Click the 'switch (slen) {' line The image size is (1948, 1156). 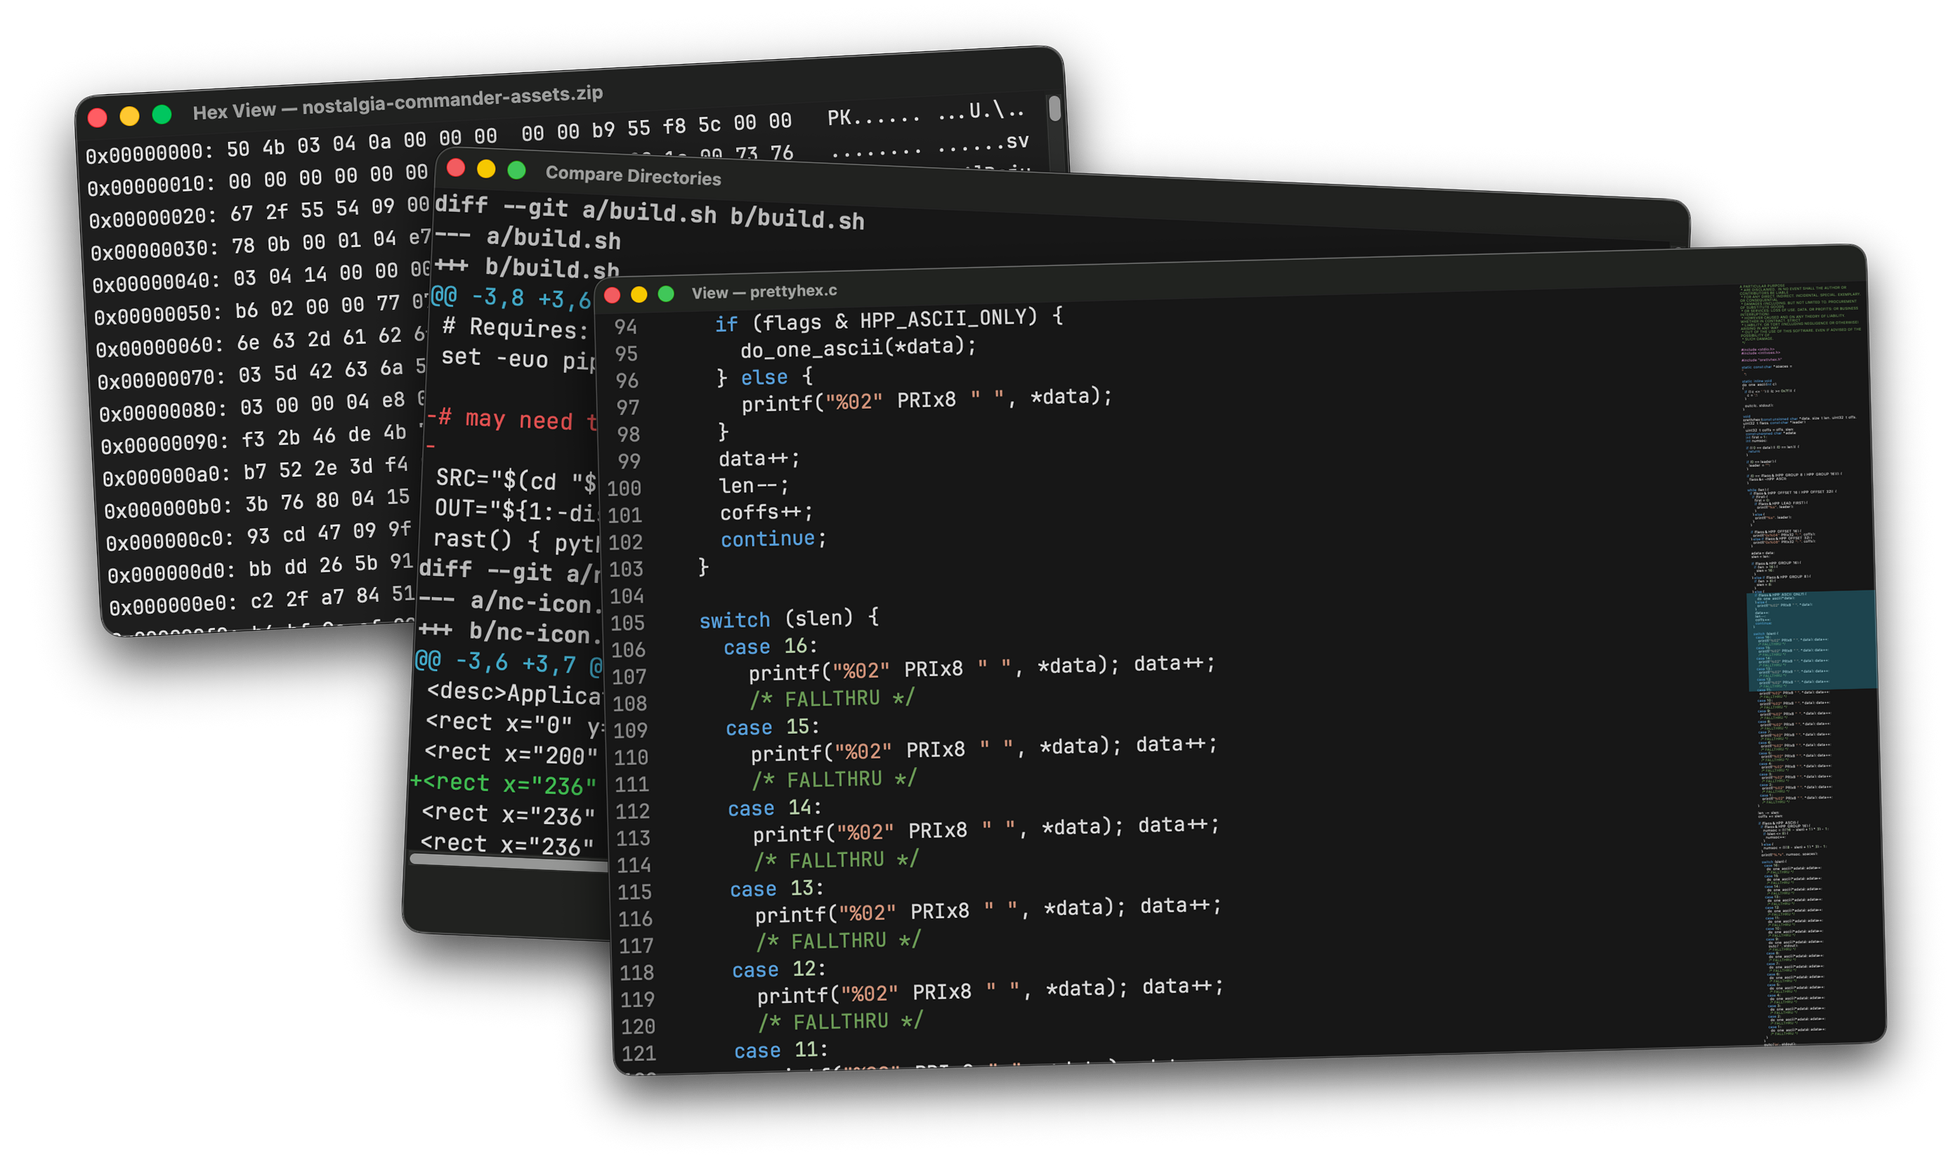[789, 618]
